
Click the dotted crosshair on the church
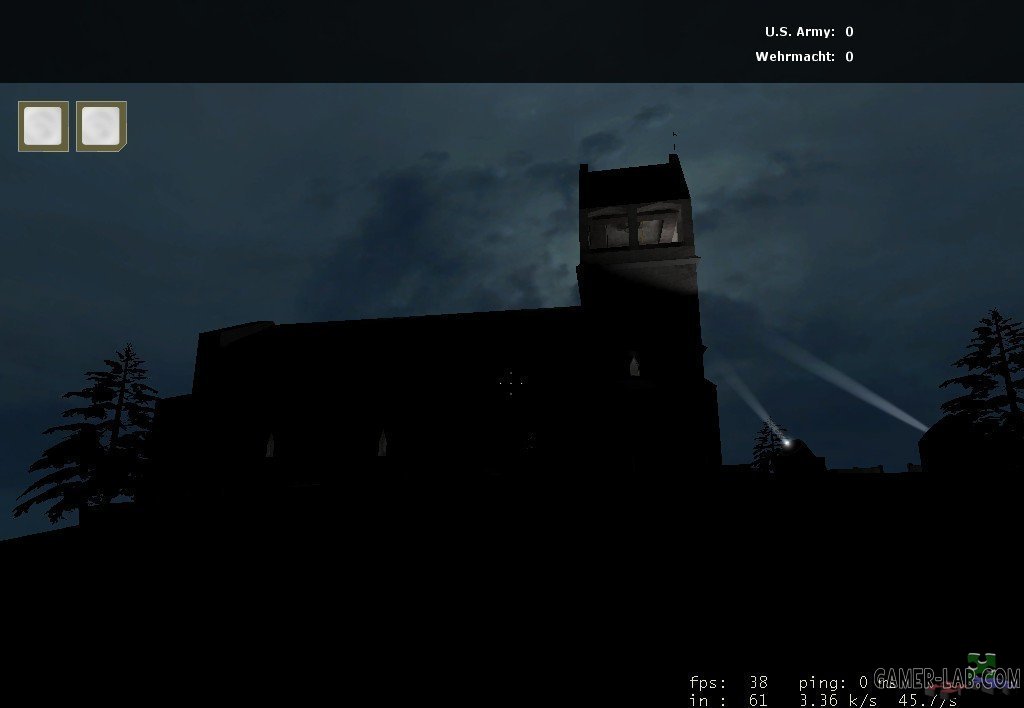[x=511, y=383]
